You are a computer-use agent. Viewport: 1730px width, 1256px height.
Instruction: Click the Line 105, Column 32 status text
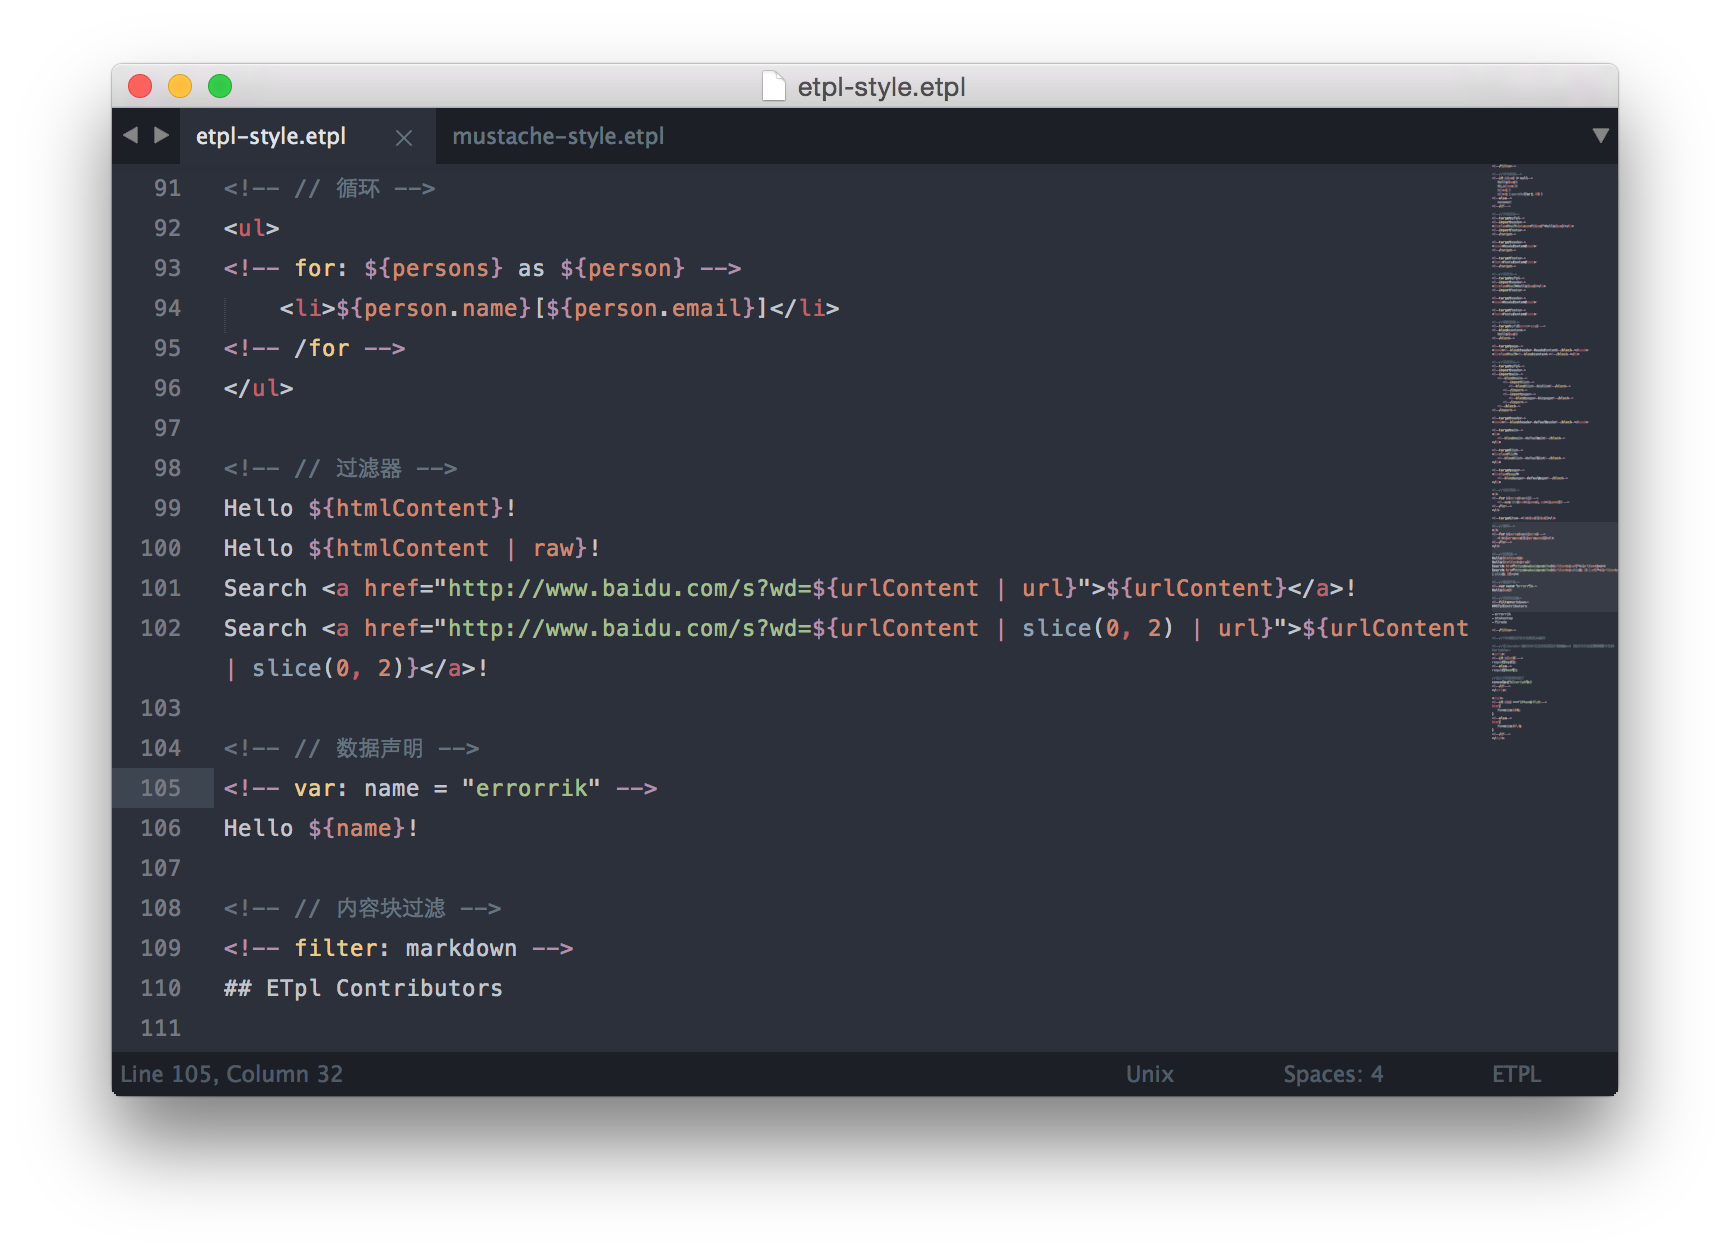tap(231, 1074)
